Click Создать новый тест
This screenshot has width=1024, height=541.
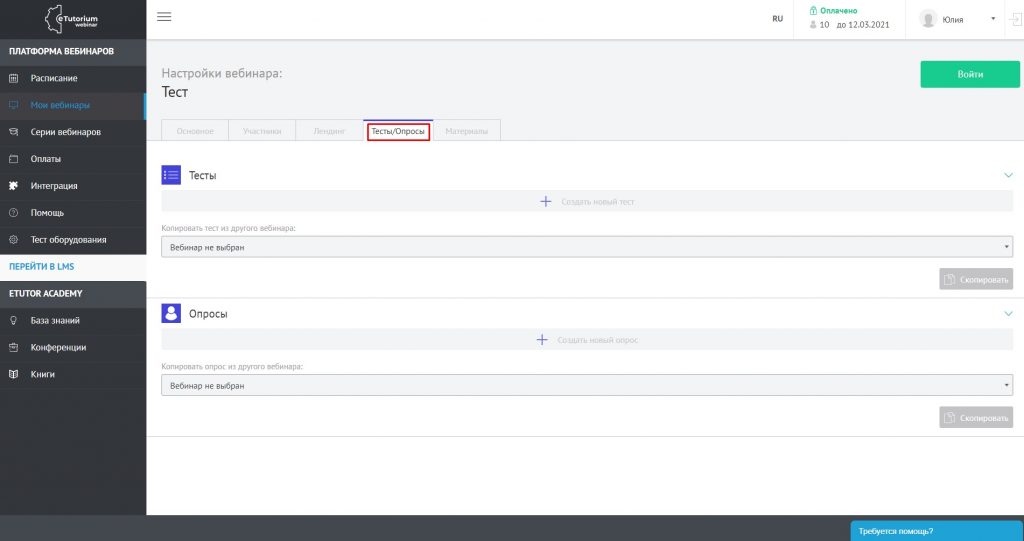[587, 202]
